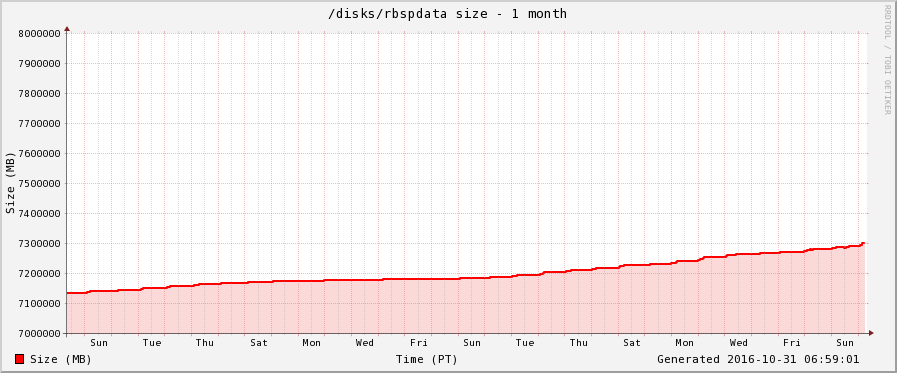The height and width of the screenshot is (373, 897).
Task: Click the vertical 'Size (MB)' axis title
Action: 10,183
